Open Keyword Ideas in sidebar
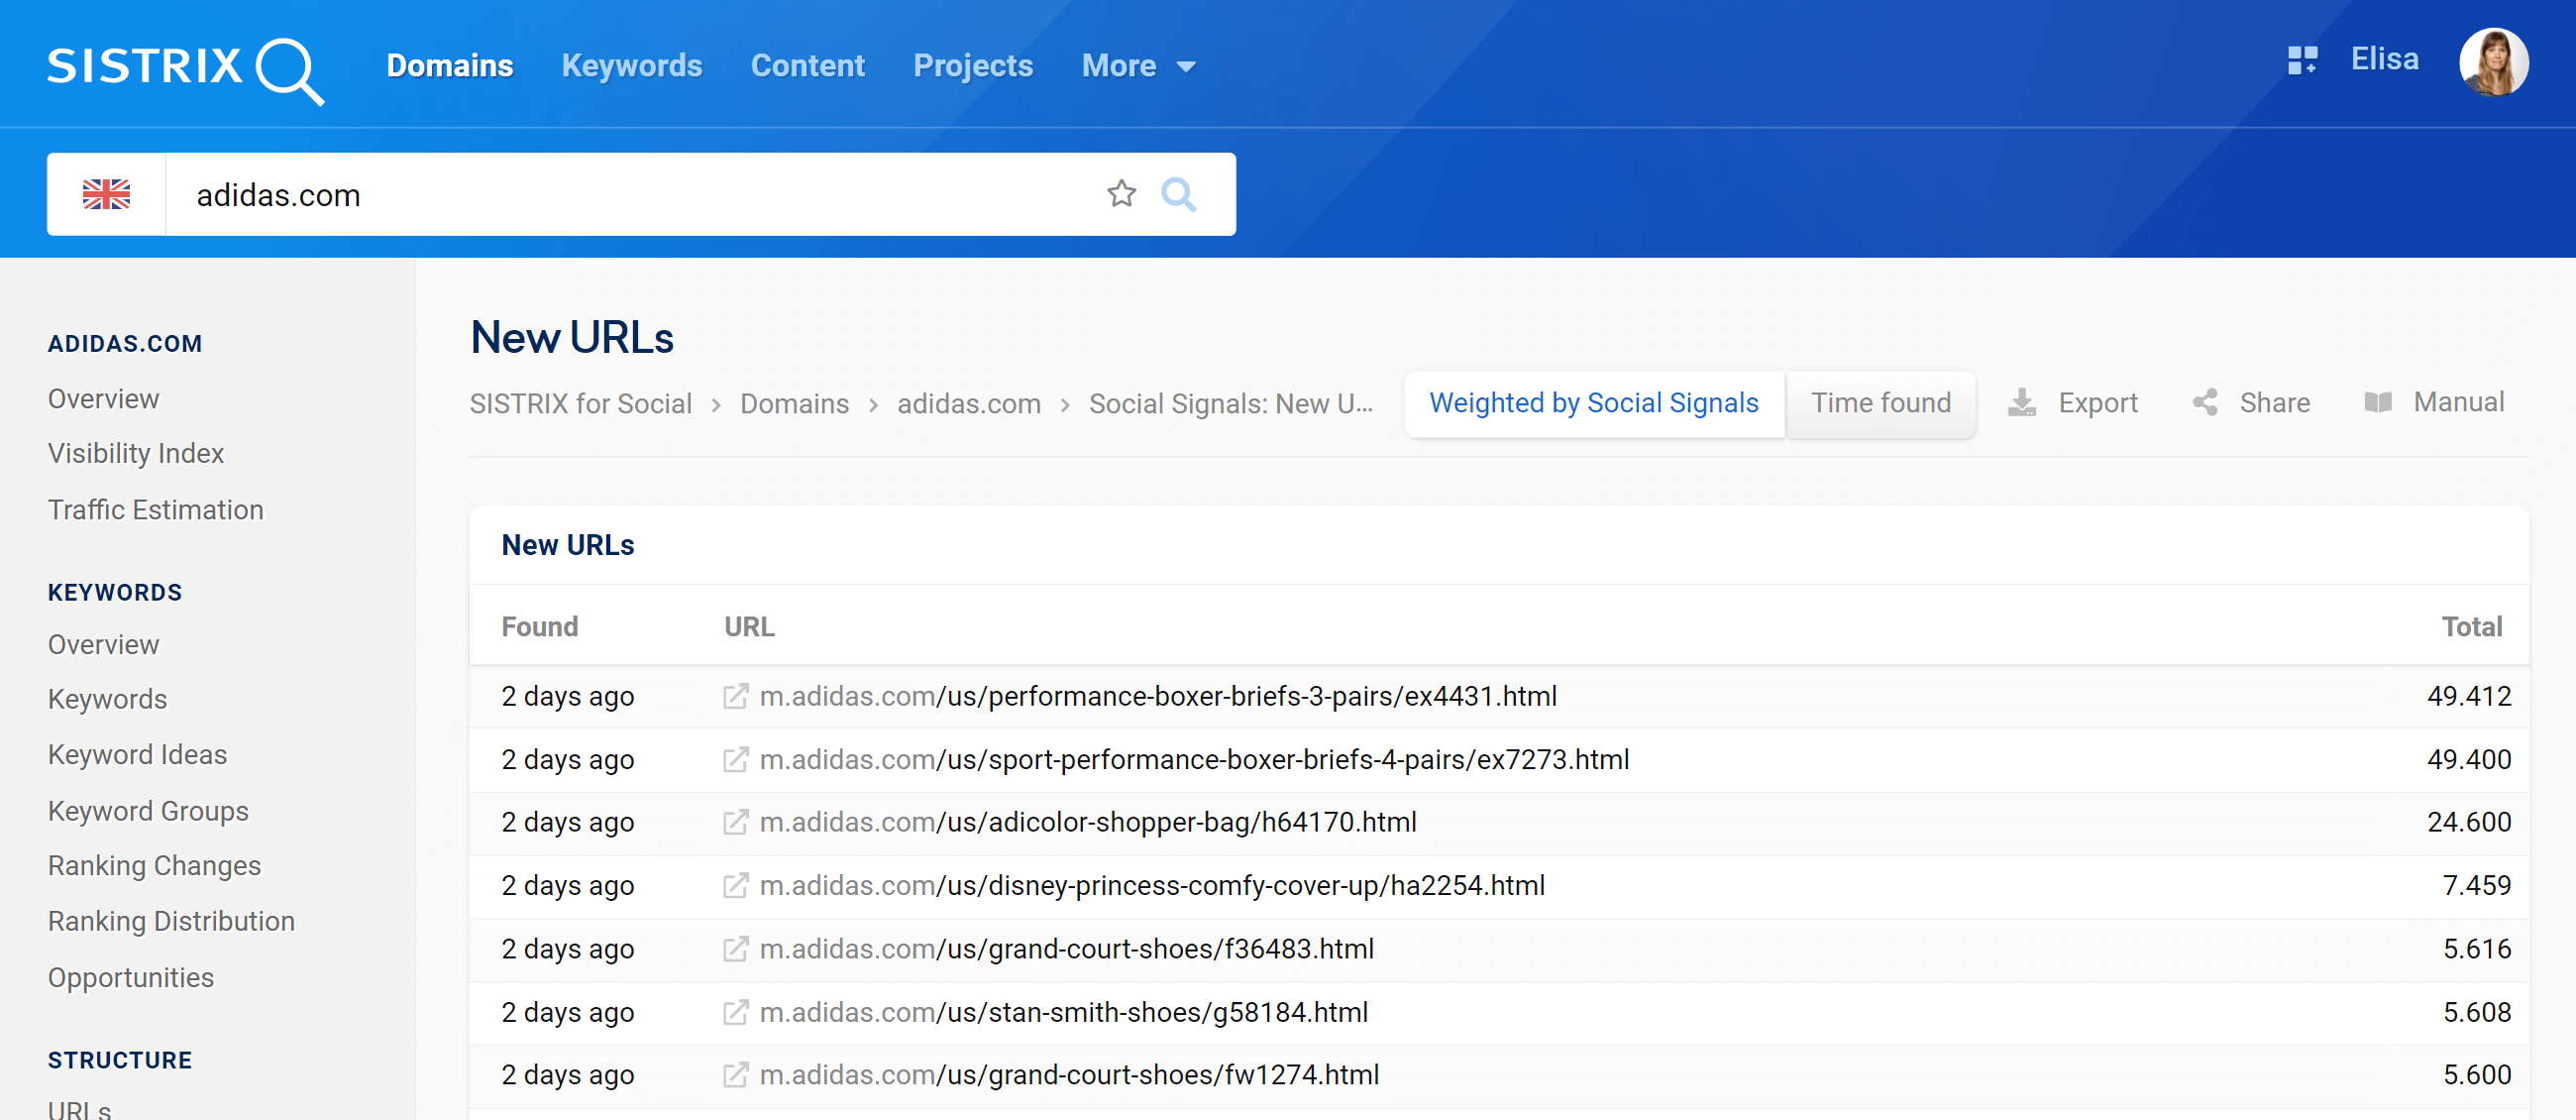Viewport: 2576px width, 1120px height. pos(138,755)
